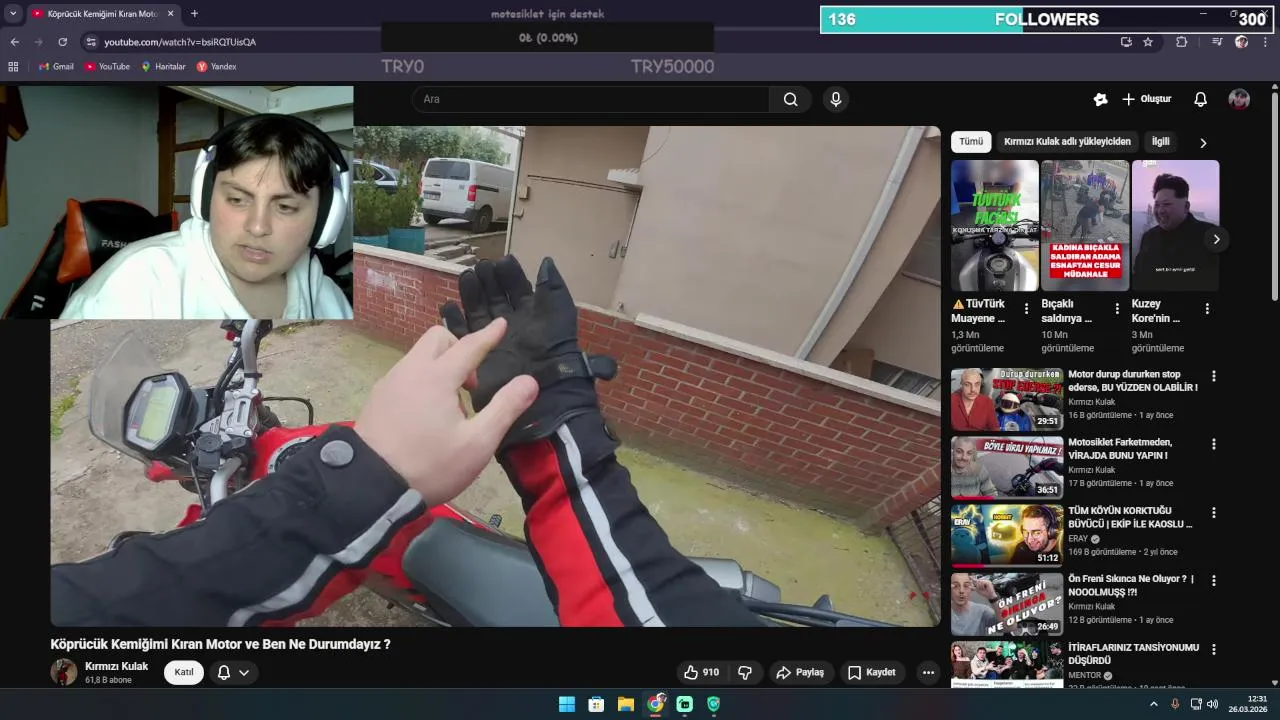Open a new browser tab
Screen dimensions: 1280x720
click(194, 13)
